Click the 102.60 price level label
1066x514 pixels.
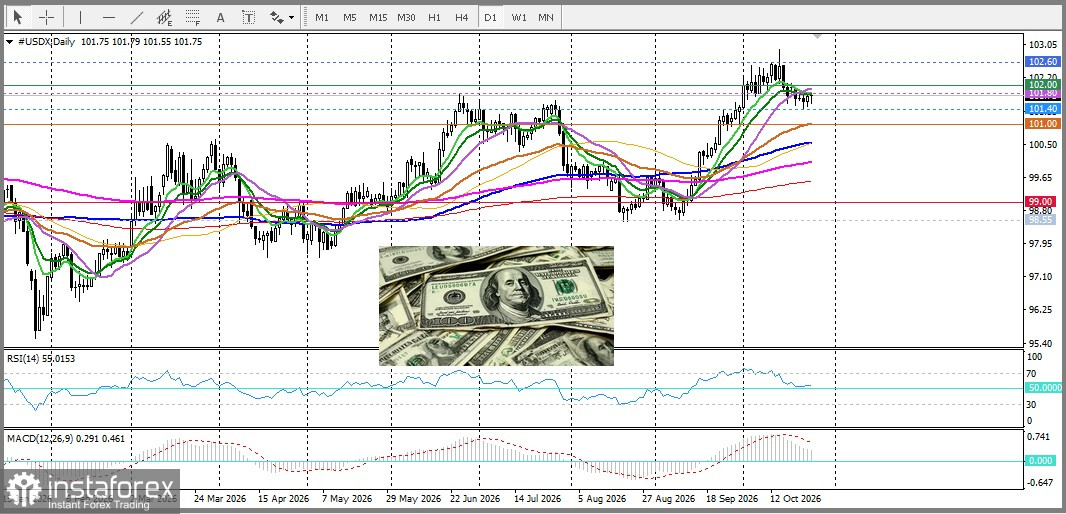click(1042, 61)
